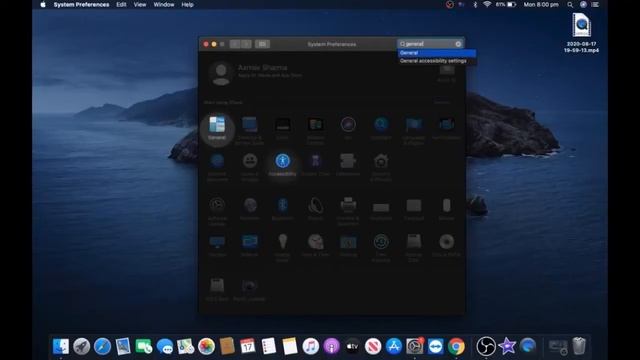The width and height of the screenshot is (640, 360).
Task: Select the 2020-08-17 mp4 desktop file
Action: point(581,33)
